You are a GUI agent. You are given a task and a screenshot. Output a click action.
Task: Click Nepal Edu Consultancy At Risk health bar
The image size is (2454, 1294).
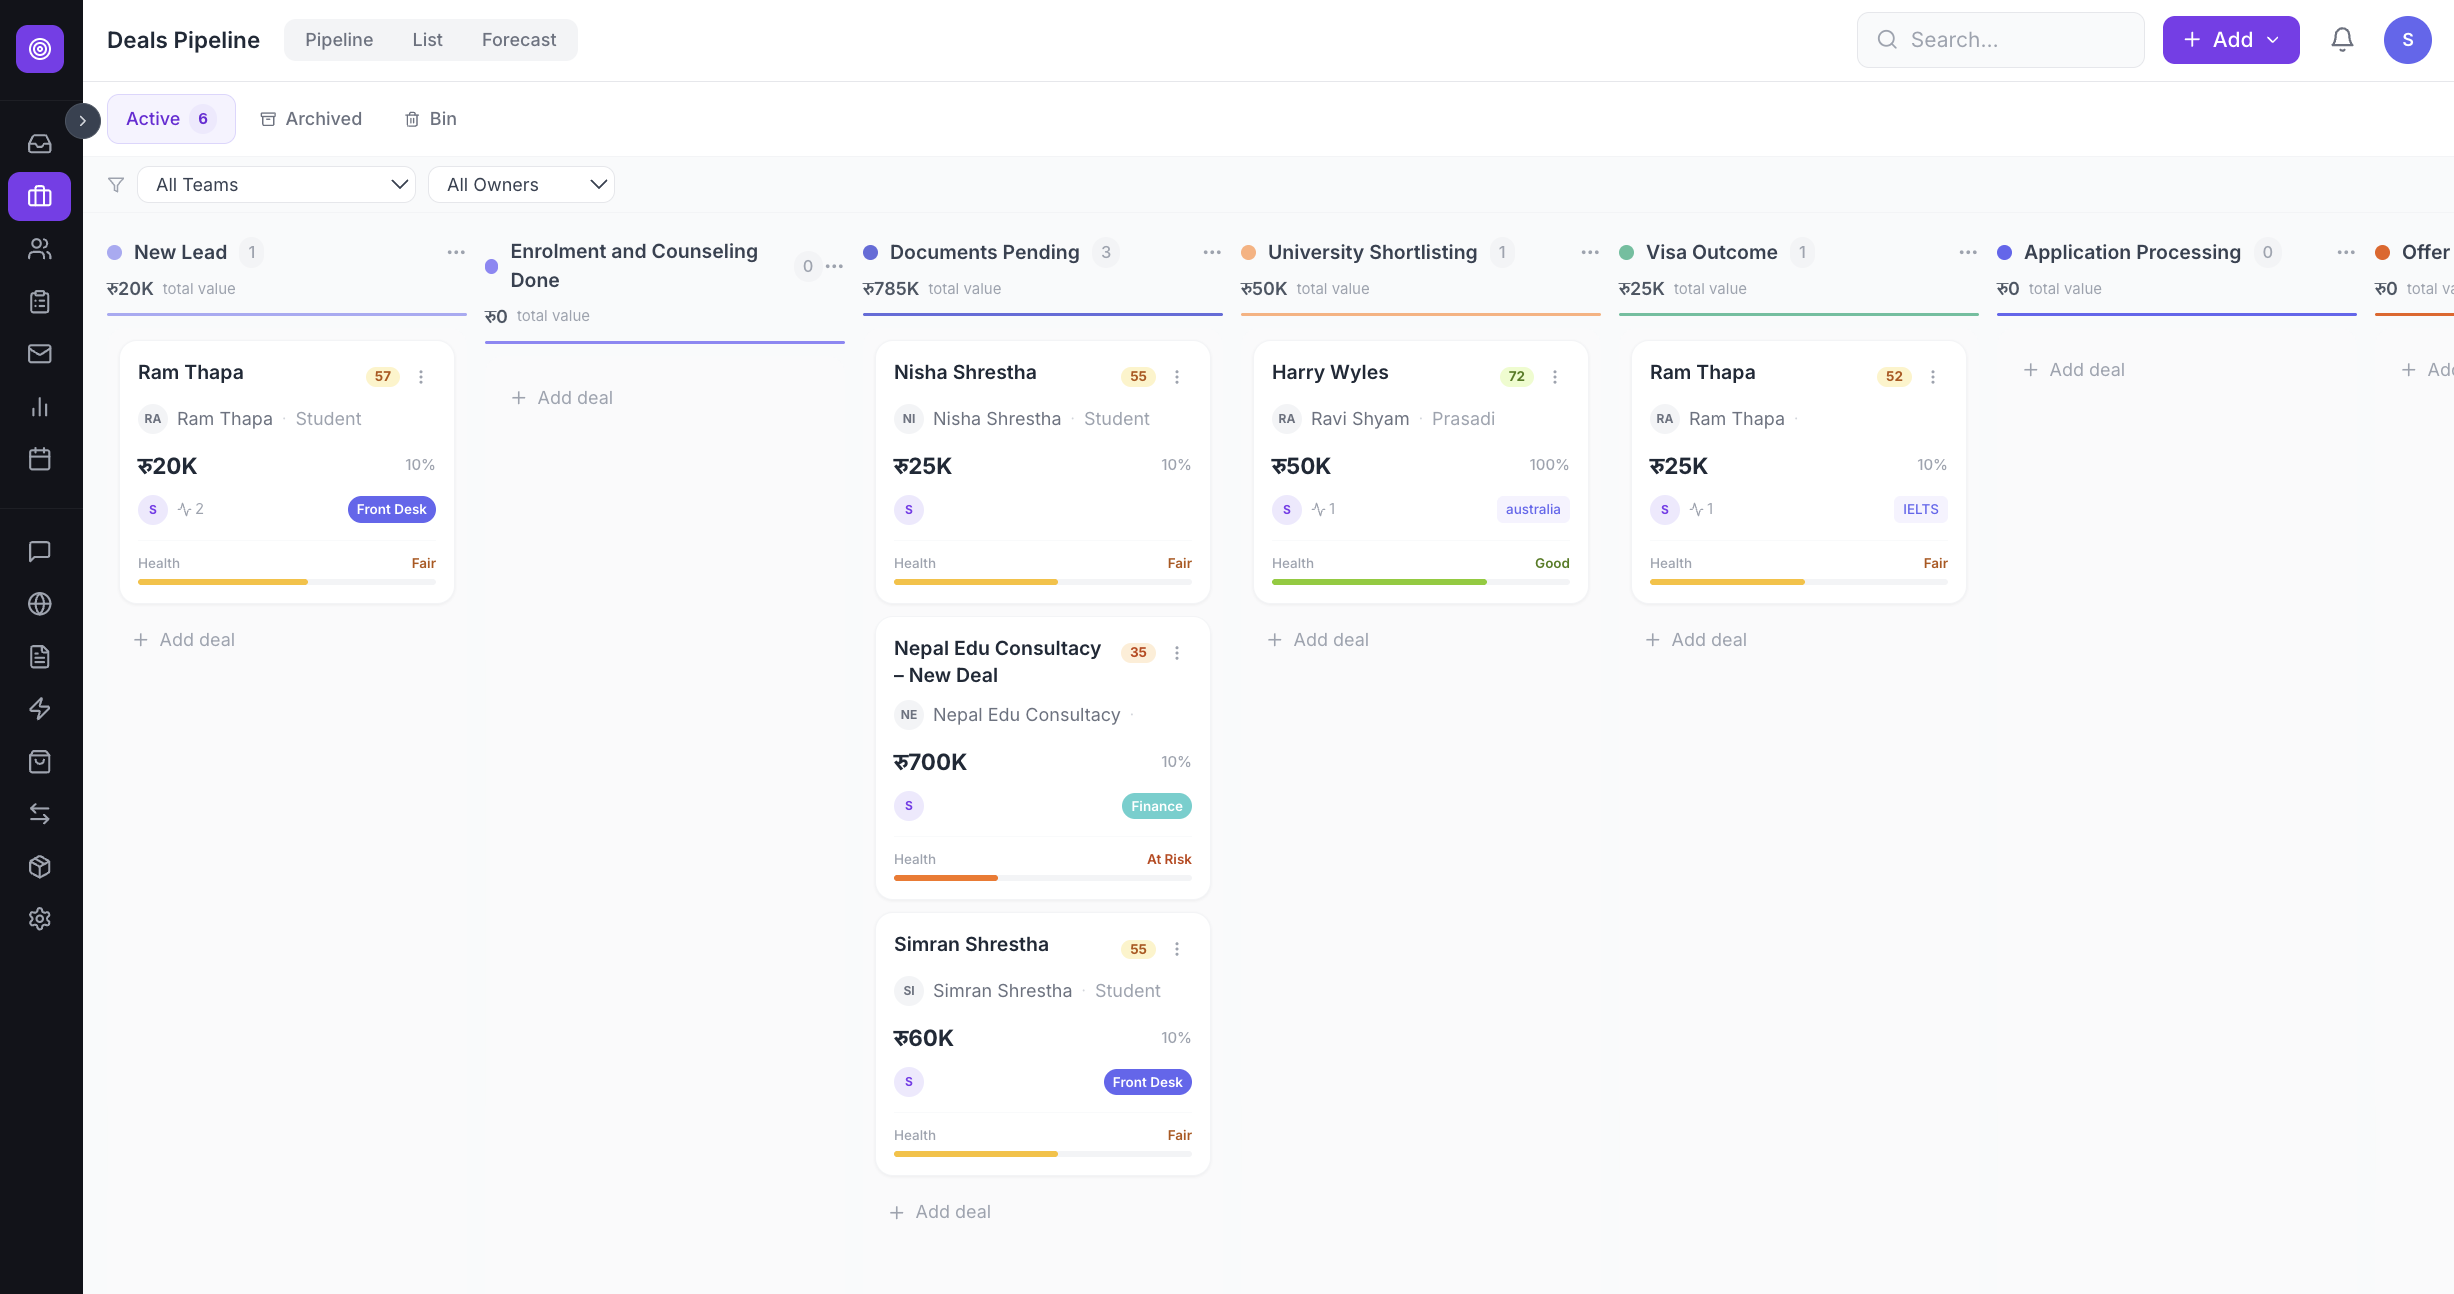click(x=1043, y=878)
